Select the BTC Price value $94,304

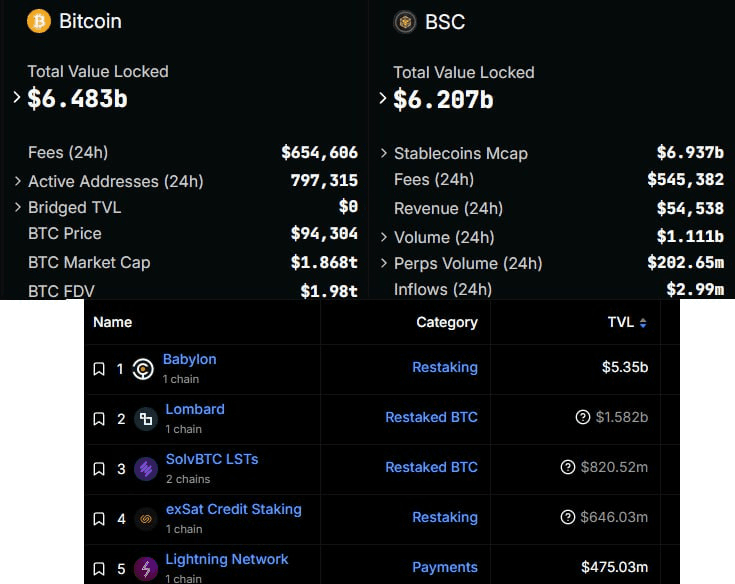[324, 233]
